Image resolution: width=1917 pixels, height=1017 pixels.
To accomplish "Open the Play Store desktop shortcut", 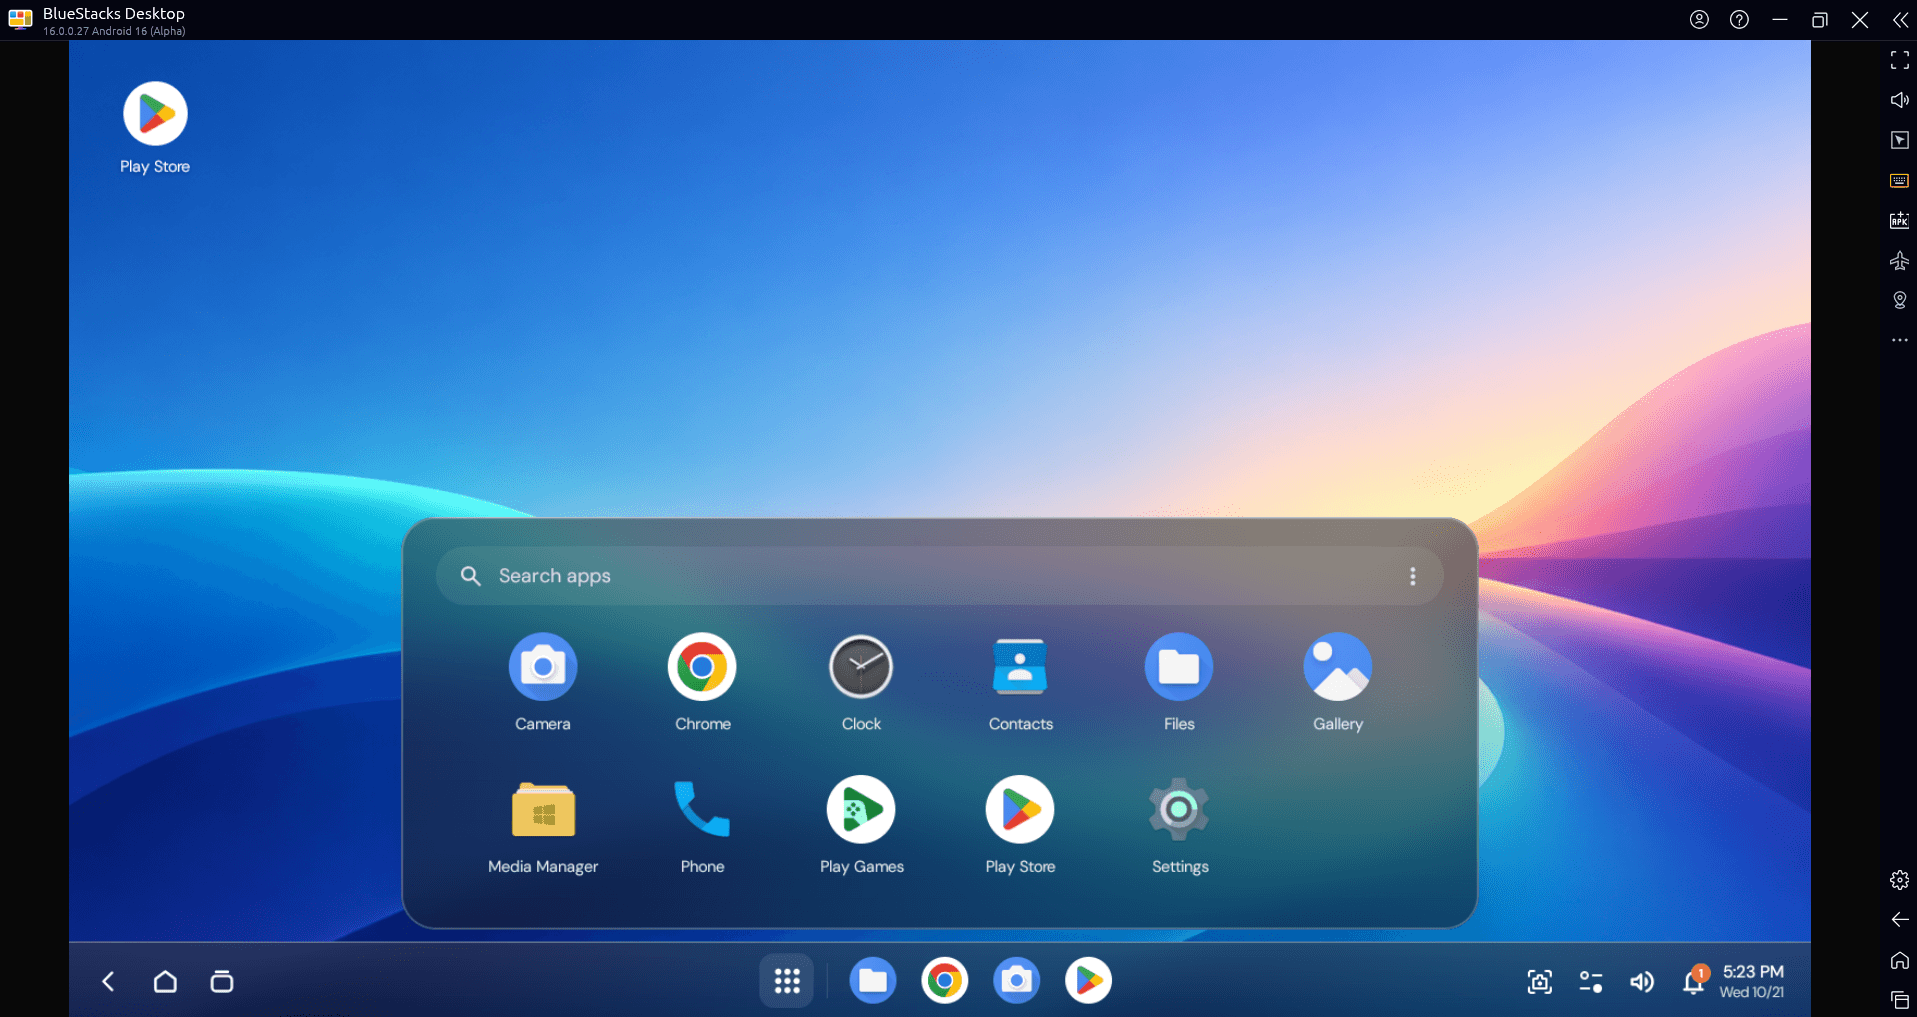I will click(155, 114).
